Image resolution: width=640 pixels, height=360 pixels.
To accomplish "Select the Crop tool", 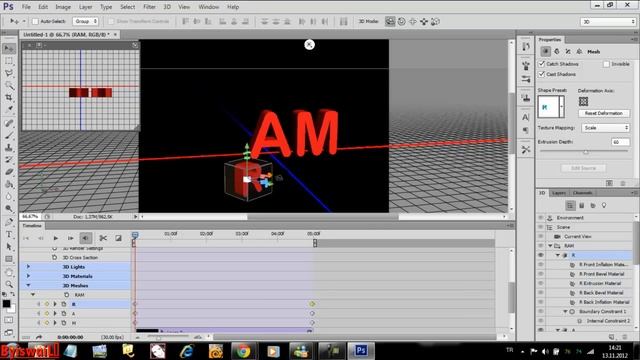I will pyautogui.click(x=9, y=97).
